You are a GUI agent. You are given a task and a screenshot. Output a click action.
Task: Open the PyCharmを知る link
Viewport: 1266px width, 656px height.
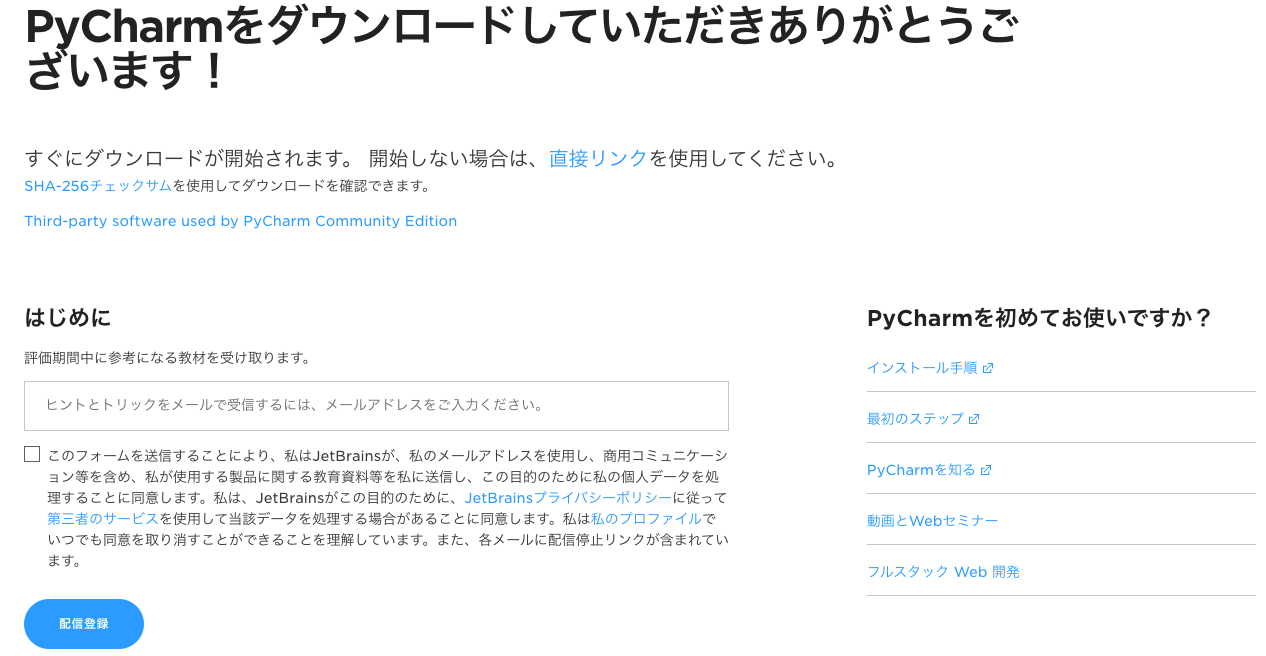pyautogui.click(x=921, y=470)
